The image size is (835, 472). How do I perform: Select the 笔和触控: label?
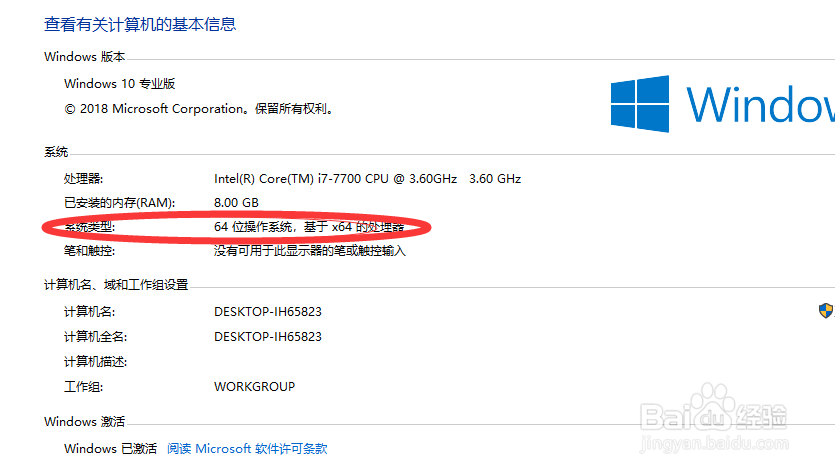tap(89, 250)
